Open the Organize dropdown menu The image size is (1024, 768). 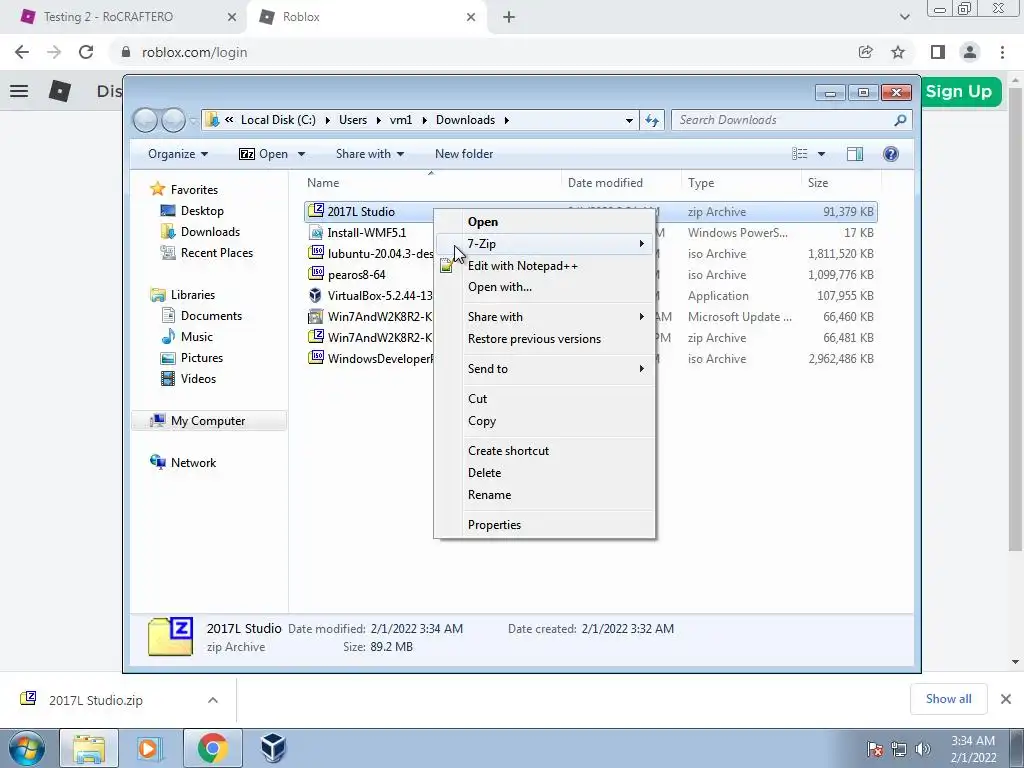click(178, 154)
